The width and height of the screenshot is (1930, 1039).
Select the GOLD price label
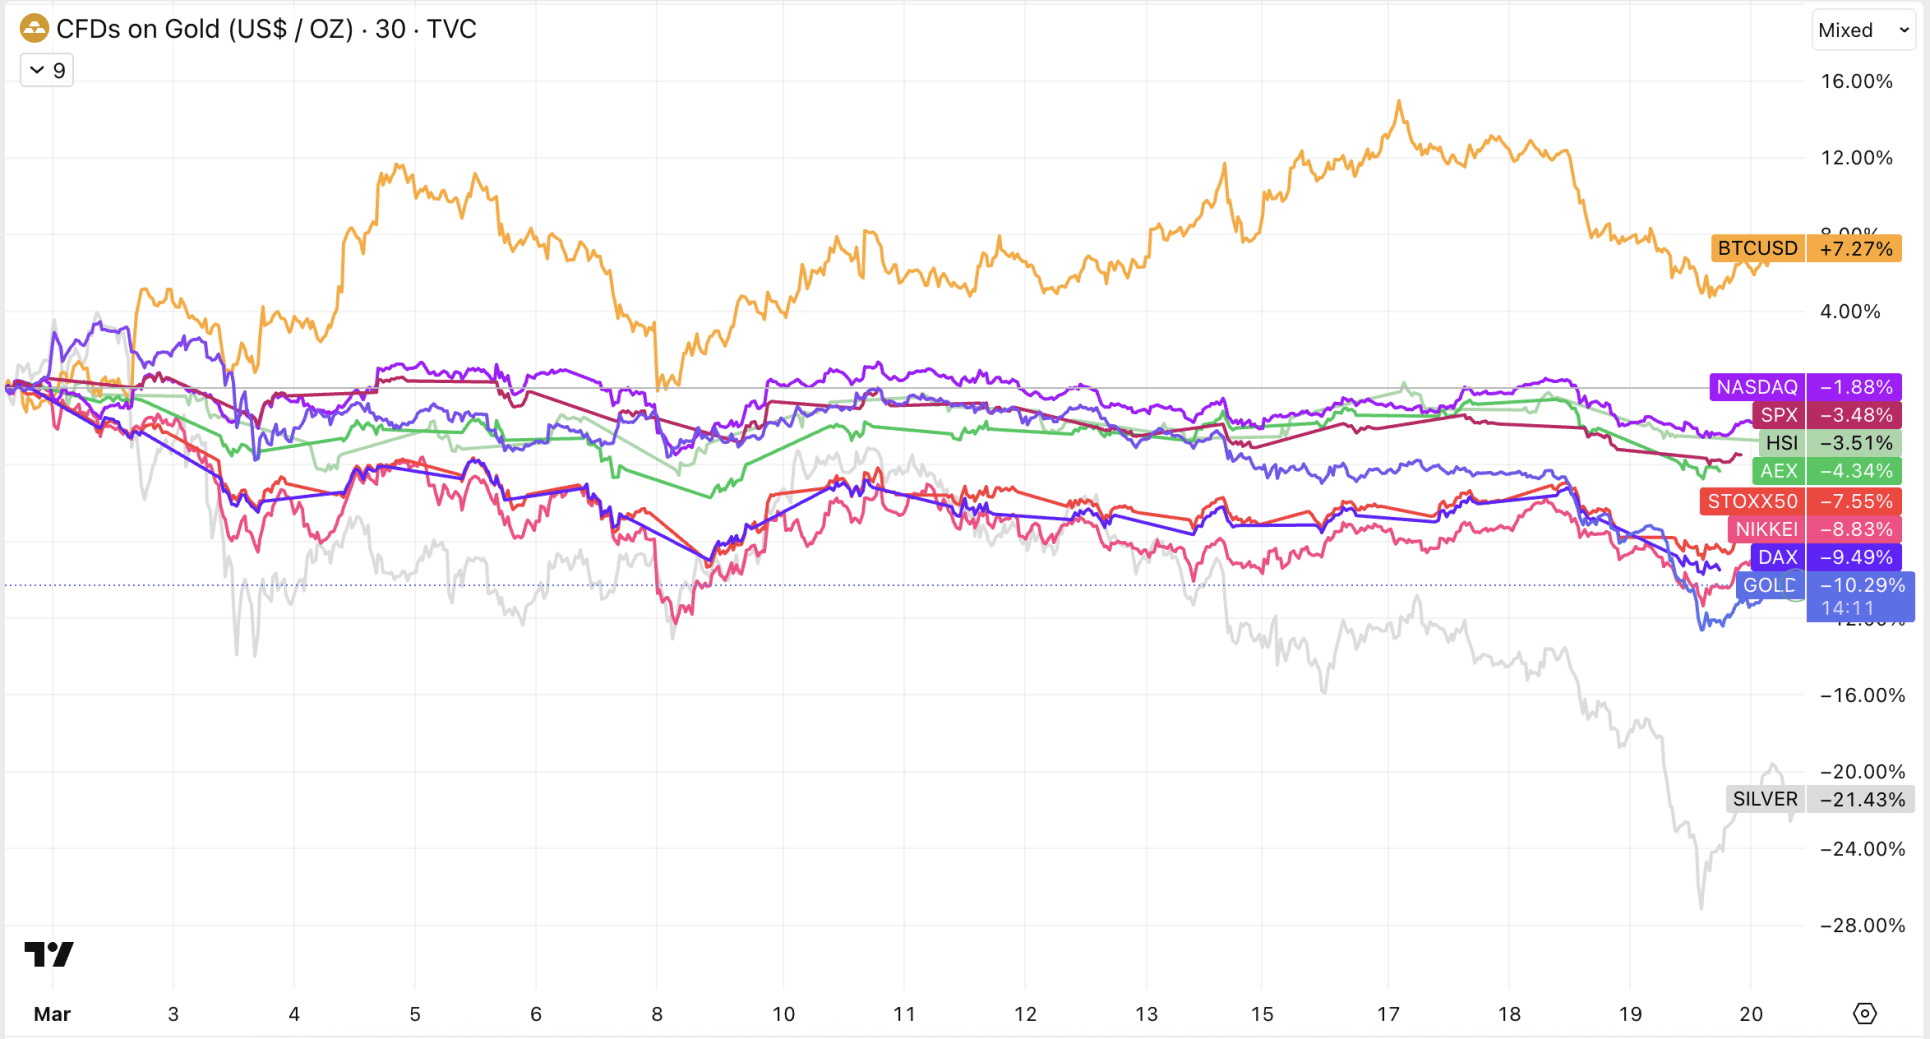pos(1769,585)
